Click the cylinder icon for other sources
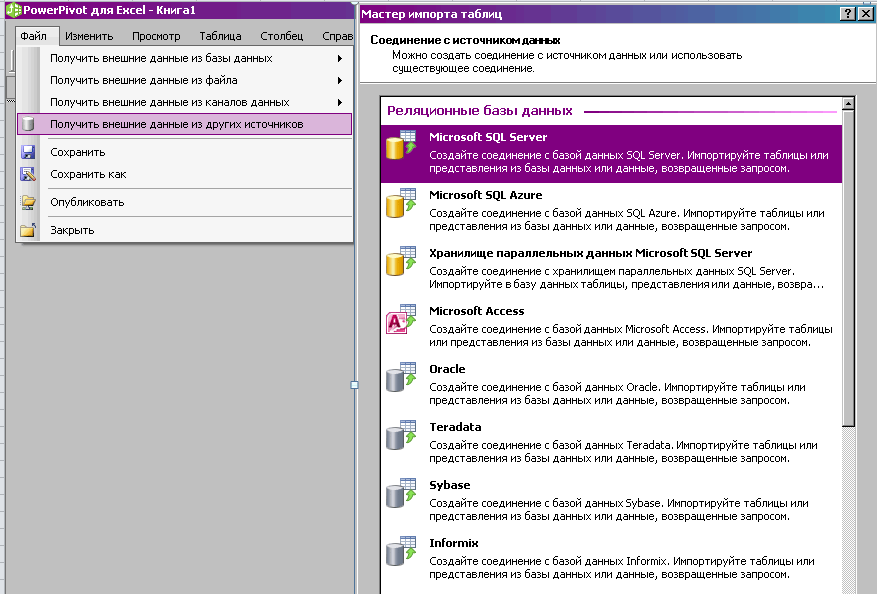Image resolution: width=877 pixels, height=594 pixels. (x=28, y=124)
